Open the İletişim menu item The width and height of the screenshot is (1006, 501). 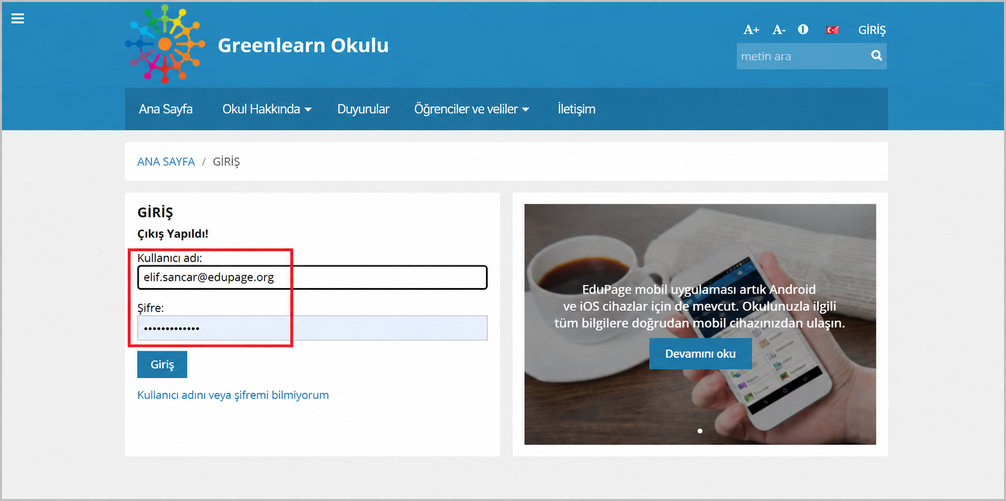[x=576, y=109]
